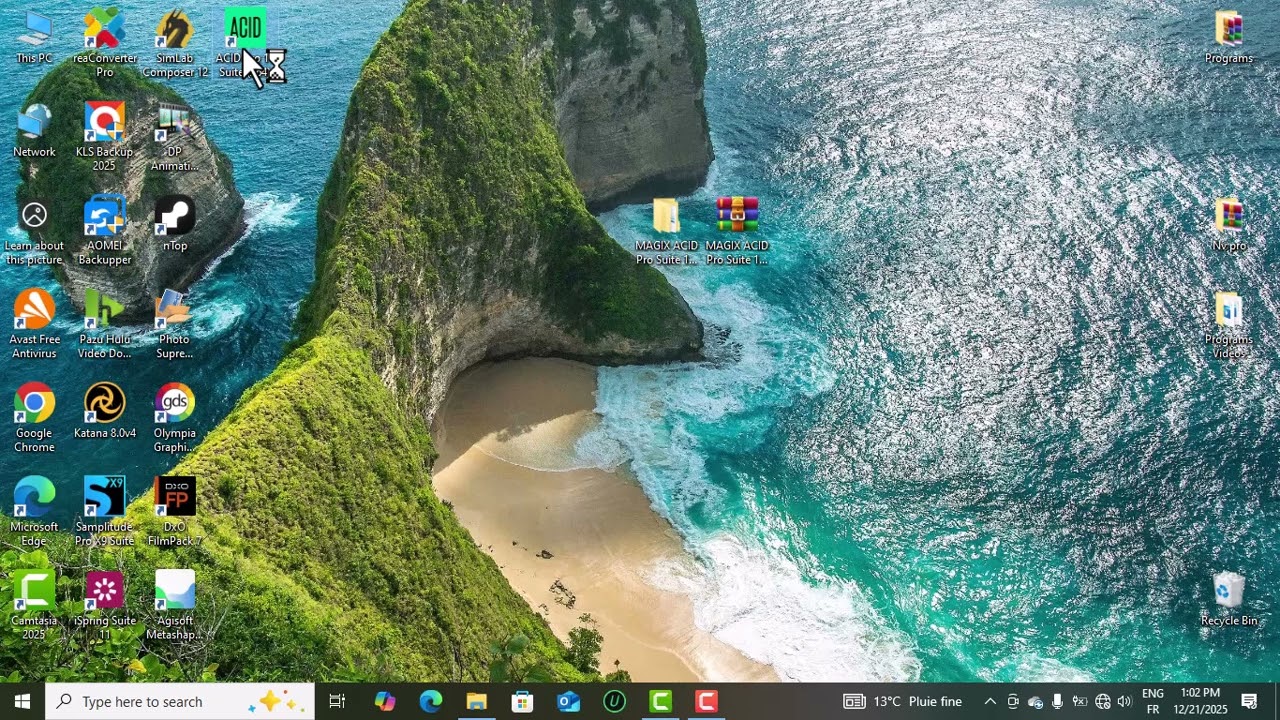
Task: Open File Explorer from the taskbar
Action: 477,701
